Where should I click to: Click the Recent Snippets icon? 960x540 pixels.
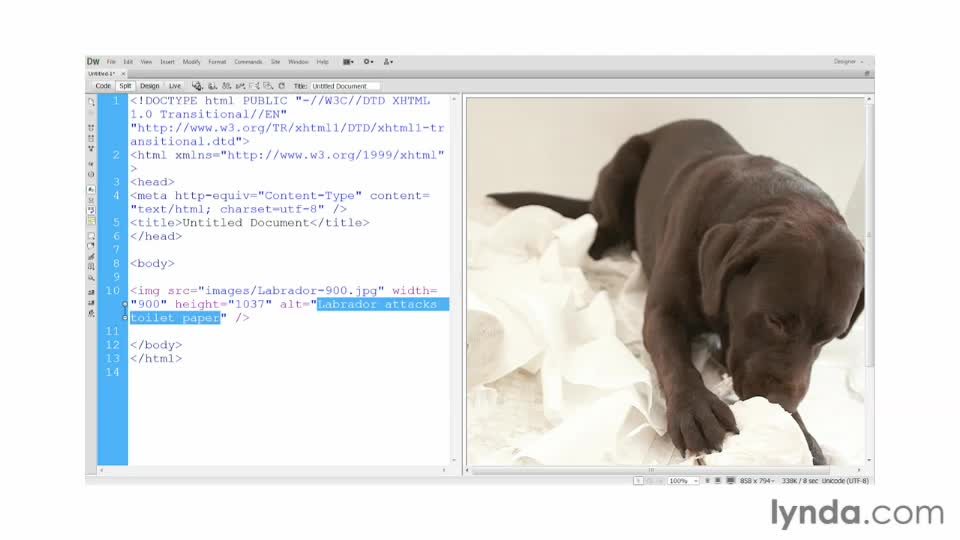click(91, 267)
